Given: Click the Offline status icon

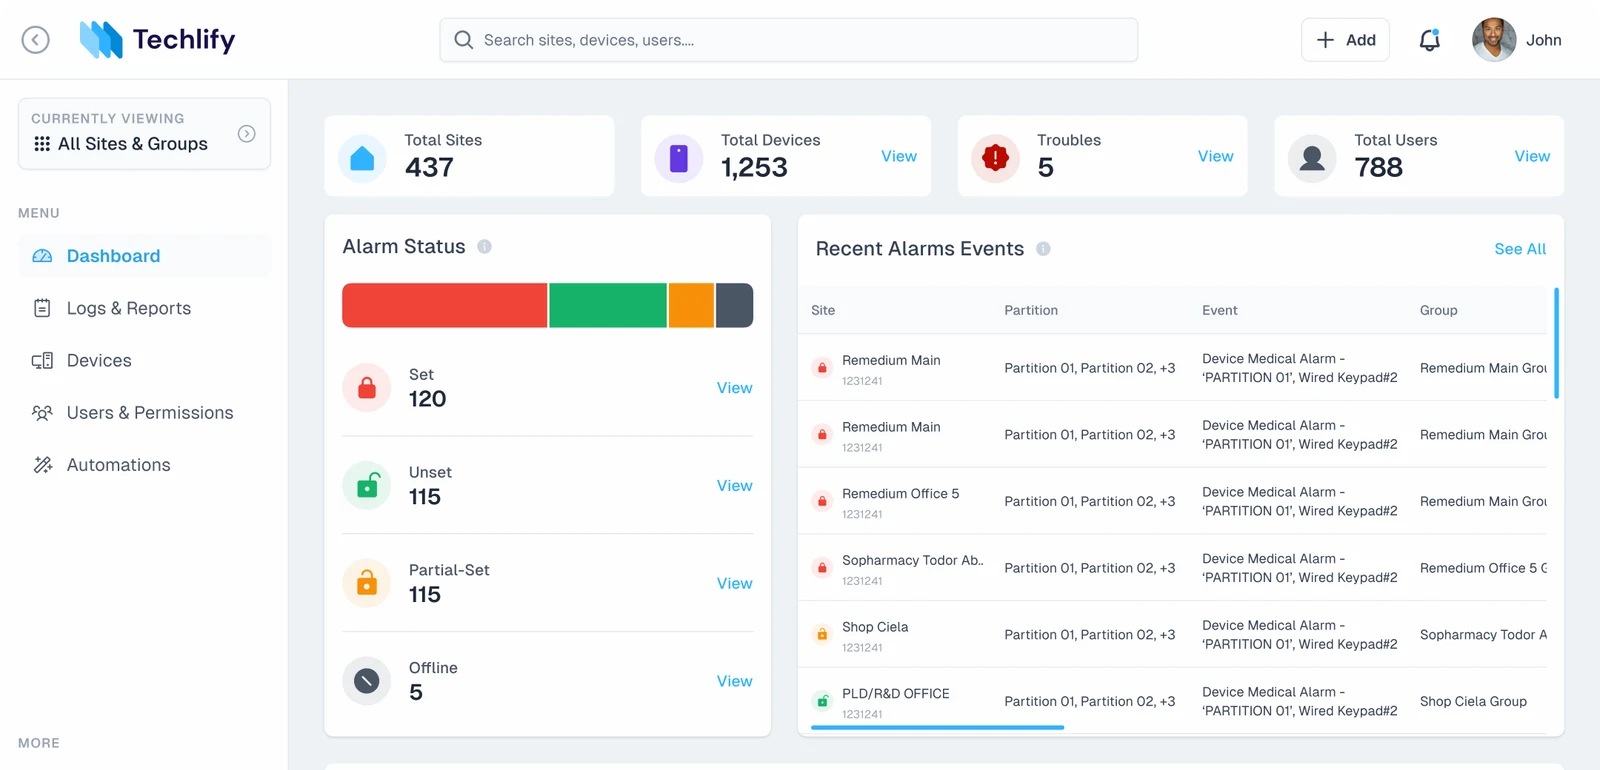Looking at the screenshot, I should pos(367,681).
